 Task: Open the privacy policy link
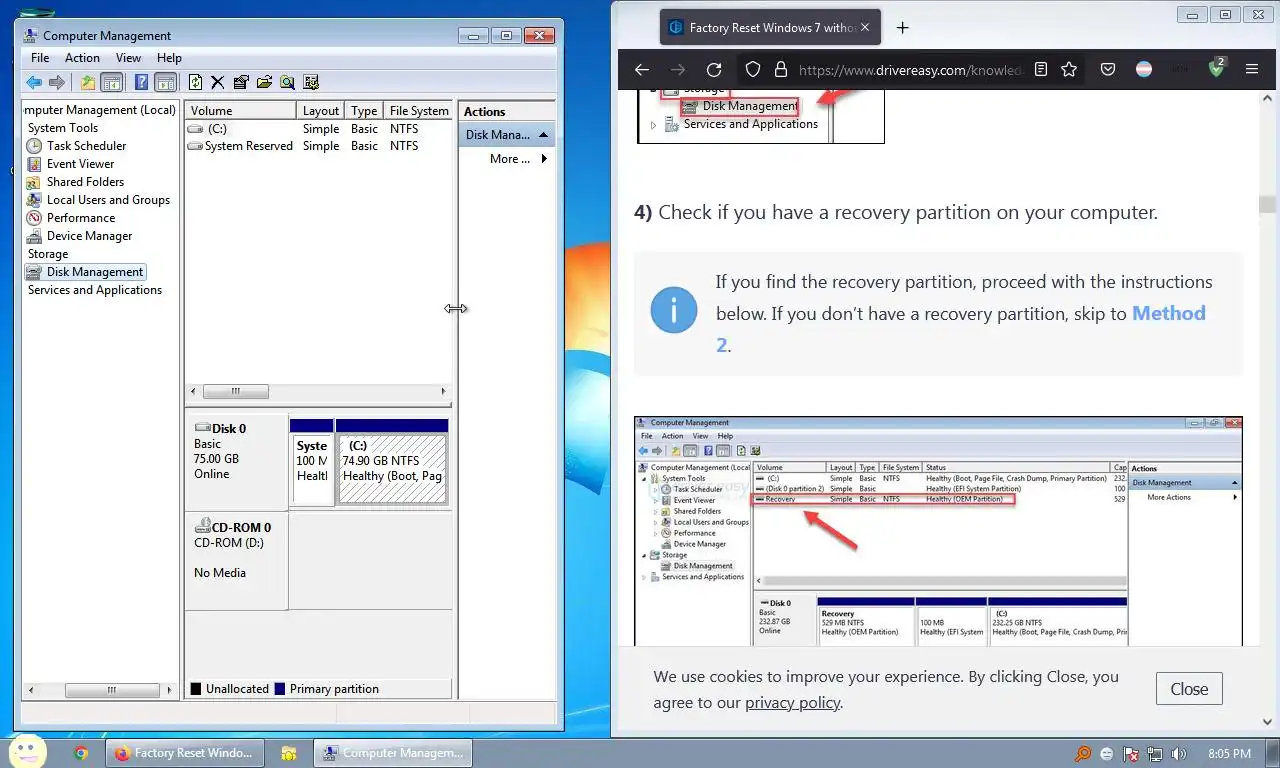point(793,702)
